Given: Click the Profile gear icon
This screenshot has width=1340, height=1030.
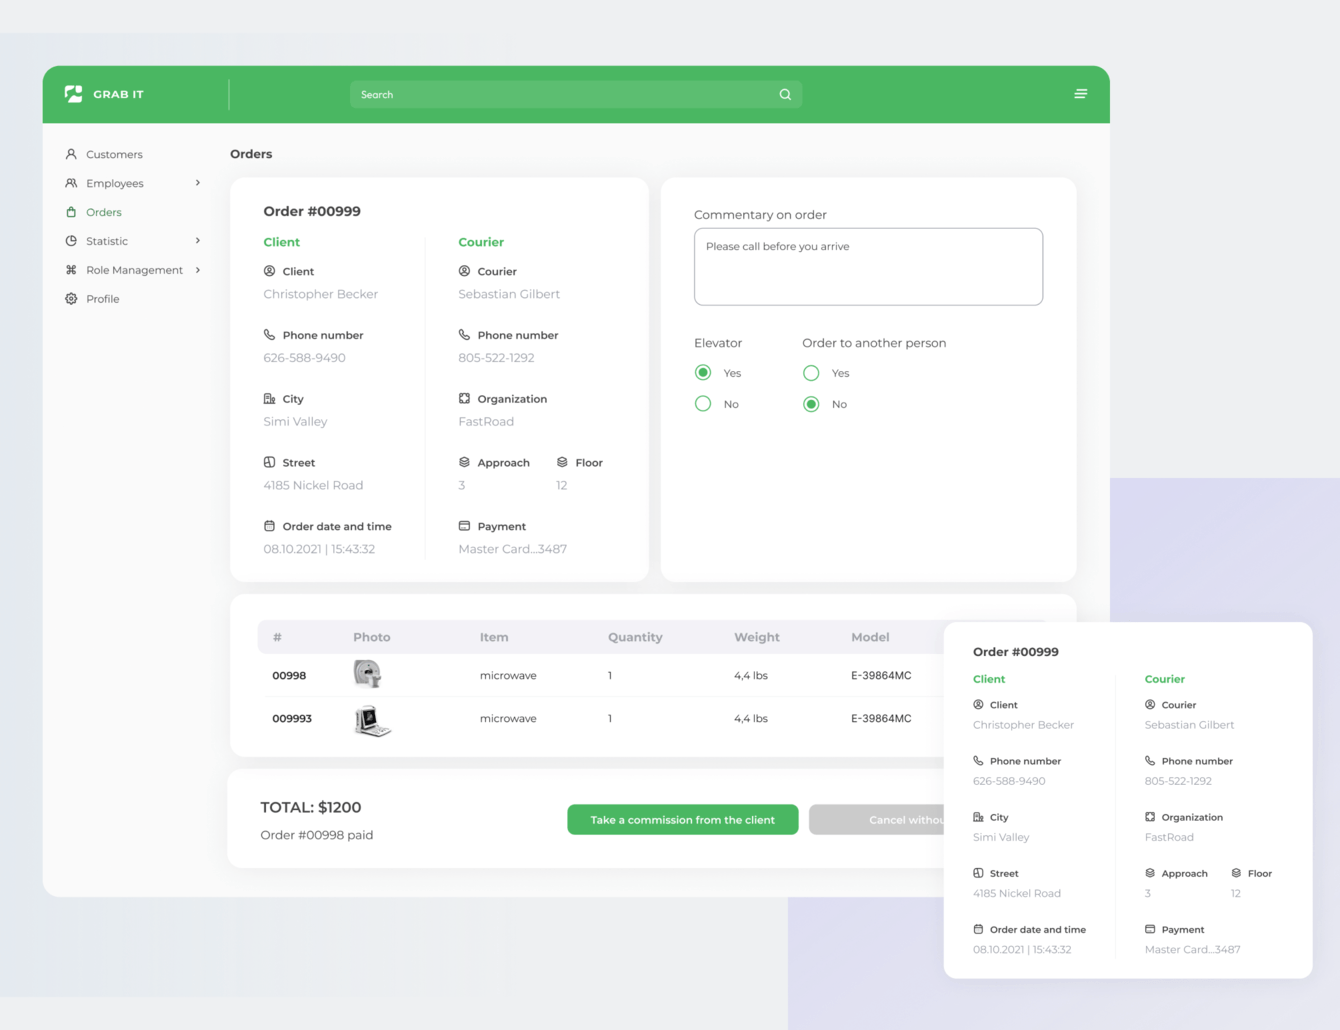Looking at the screenshot, I should 71,299.
